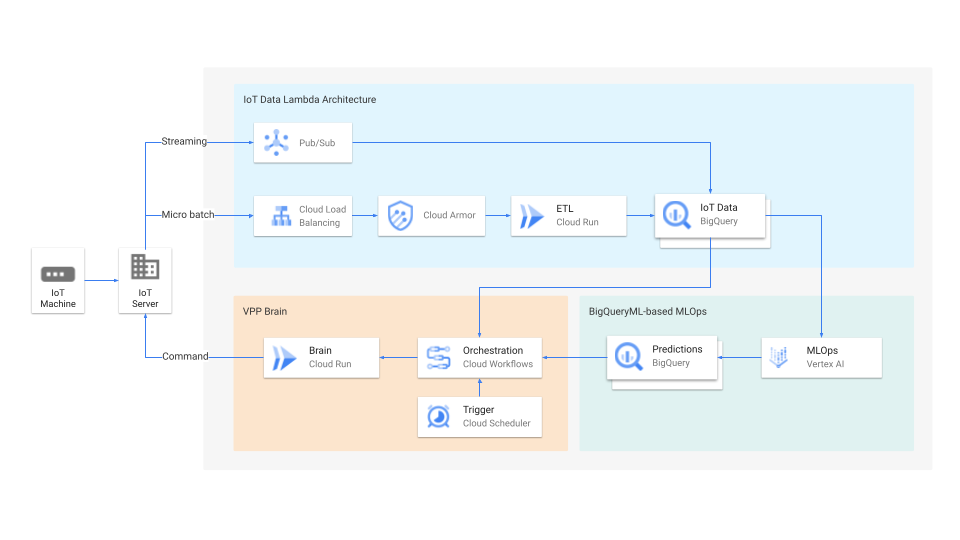This screenshot has width=960, height=540.
Task: Click the IoT Data BigQuery icon
Action: coord(677,215)
